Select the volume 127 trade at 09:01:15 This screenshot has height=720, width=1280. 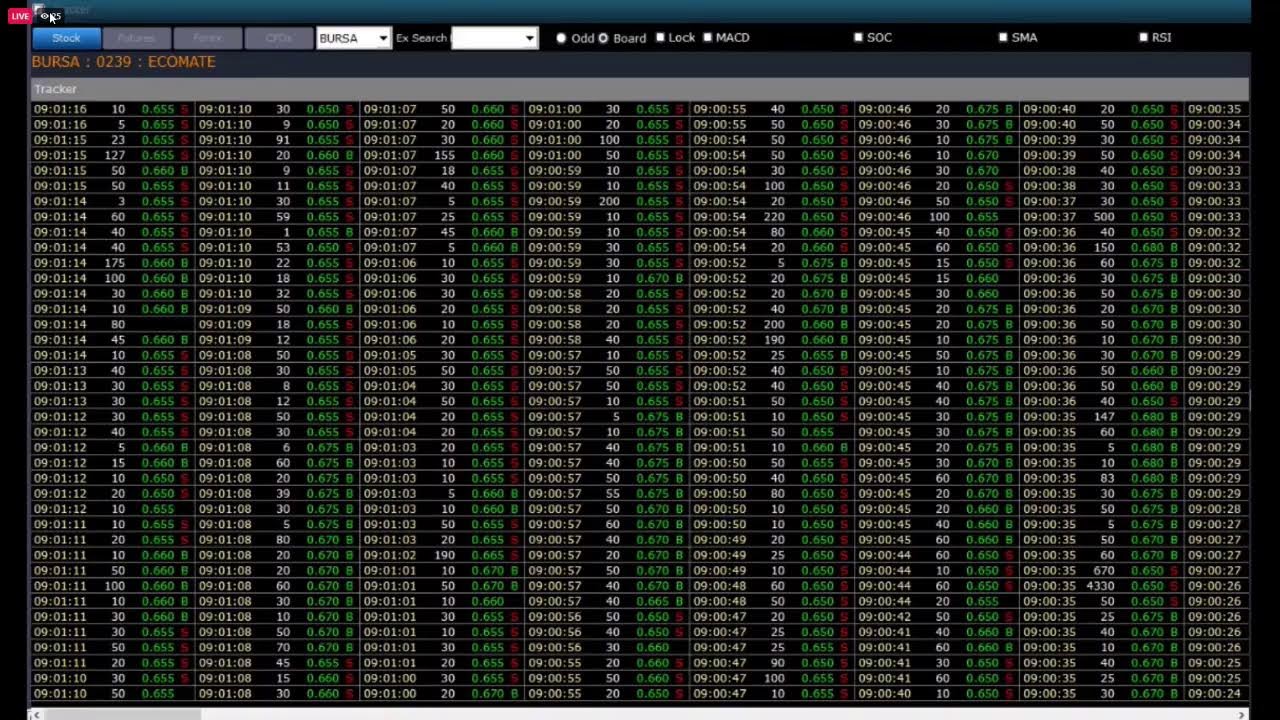click(x=113, y=155)
